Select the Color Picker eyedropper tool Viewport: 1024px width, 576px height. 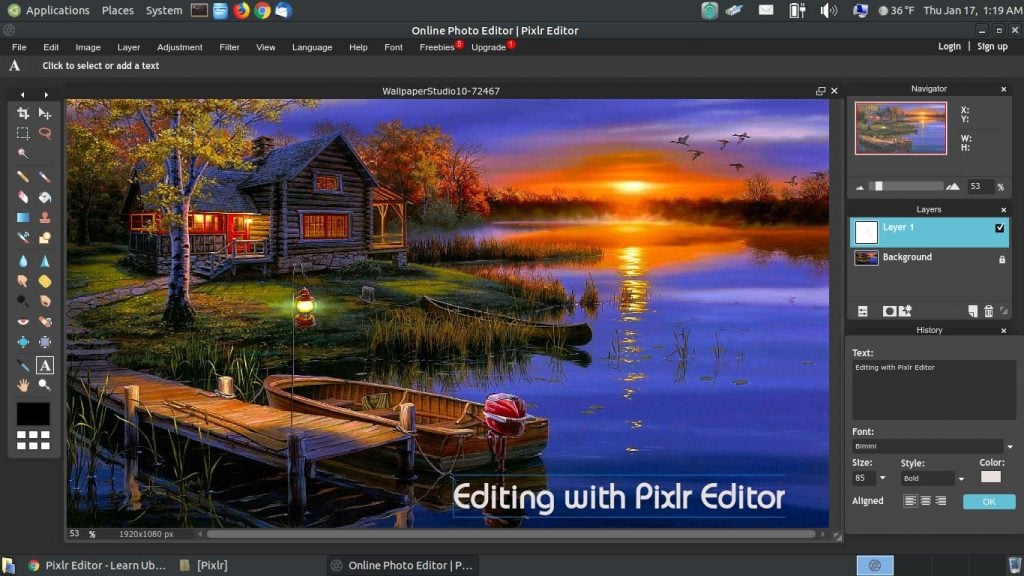[x=23, y=365]
